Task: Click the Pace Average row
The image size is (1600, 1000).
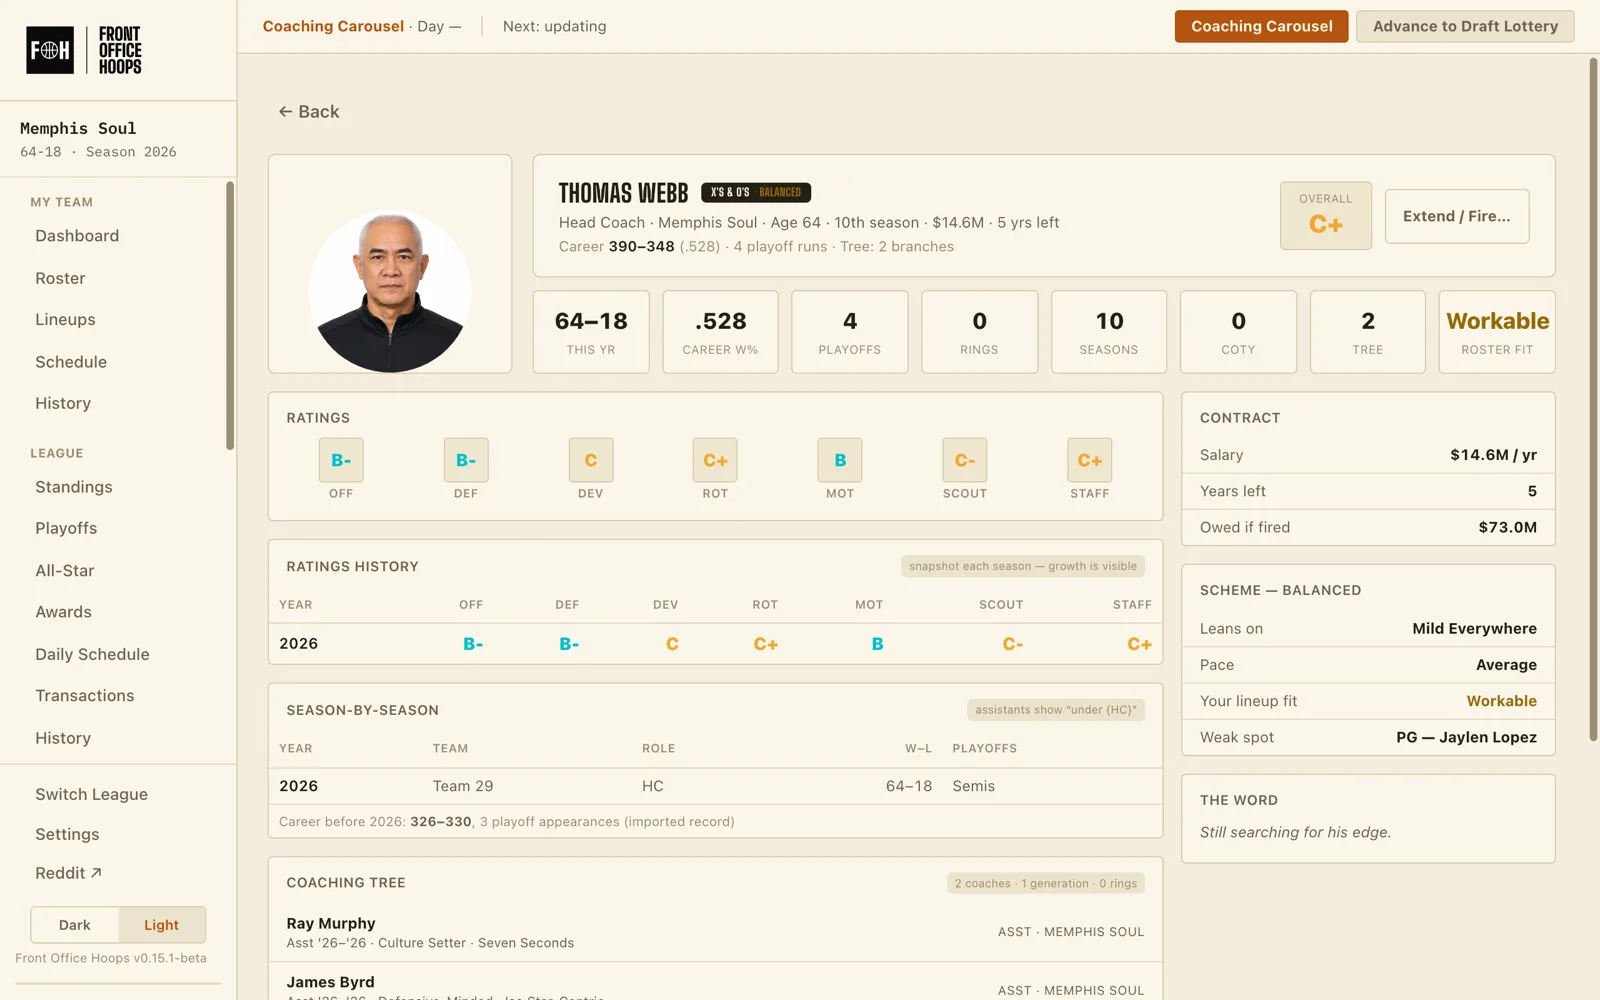Action: point(1368,665)
